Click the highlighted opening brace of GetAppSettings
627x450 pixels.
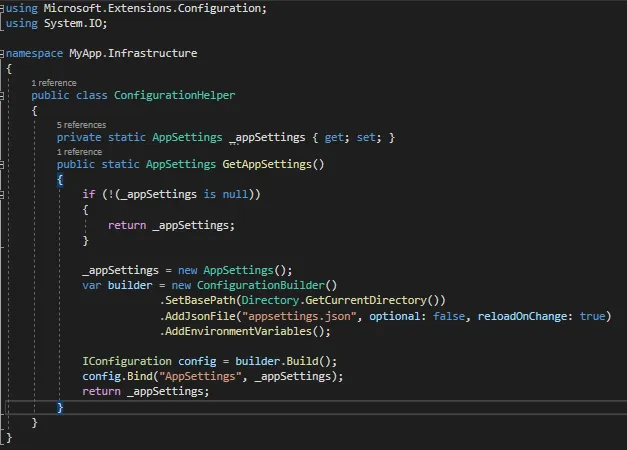coord(60,180)
